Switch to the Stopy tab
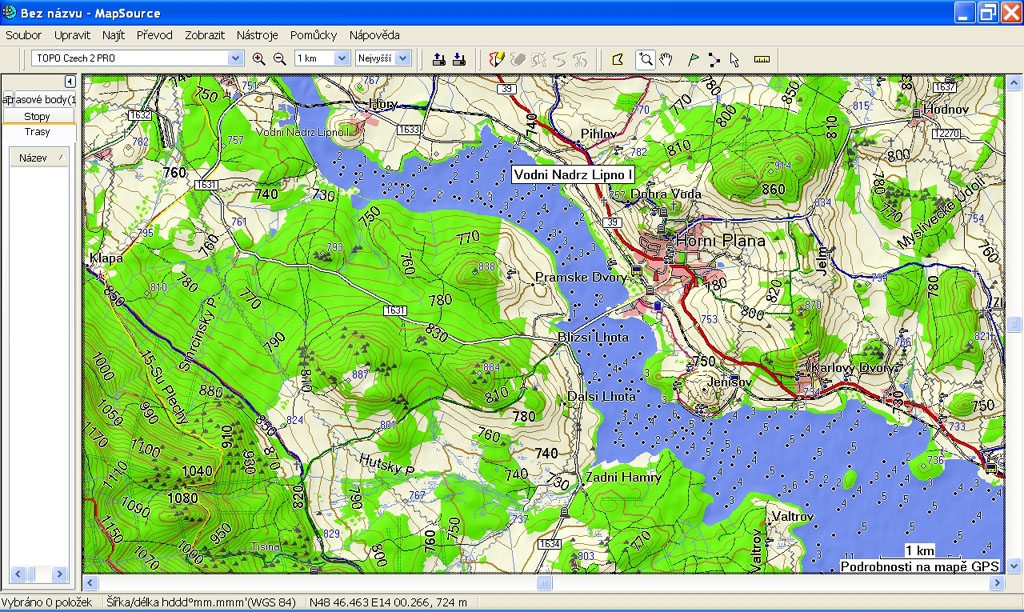This screenshot has height=612, width=1024. click(x=37, y=116)
